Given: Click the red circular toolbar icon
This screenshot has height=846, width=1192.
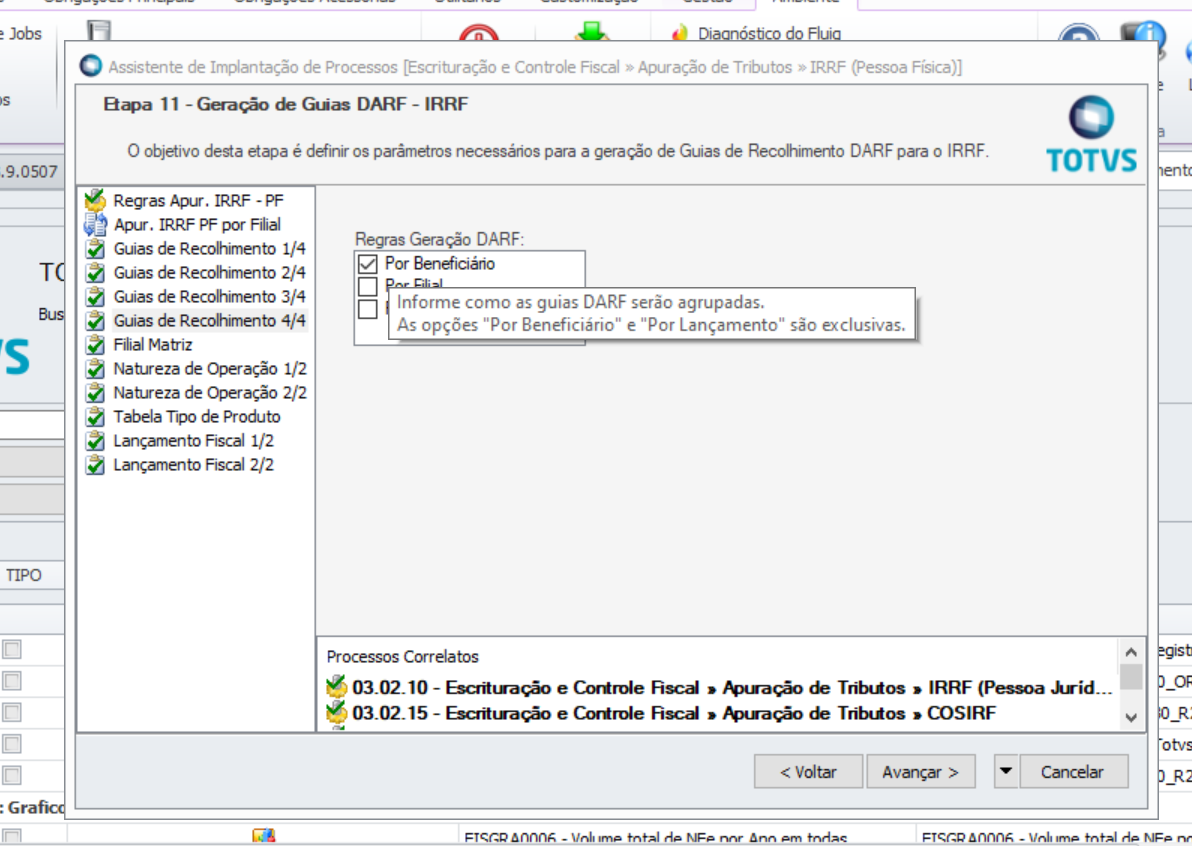Looking at the screenshot, I should [x=479, y=33].
